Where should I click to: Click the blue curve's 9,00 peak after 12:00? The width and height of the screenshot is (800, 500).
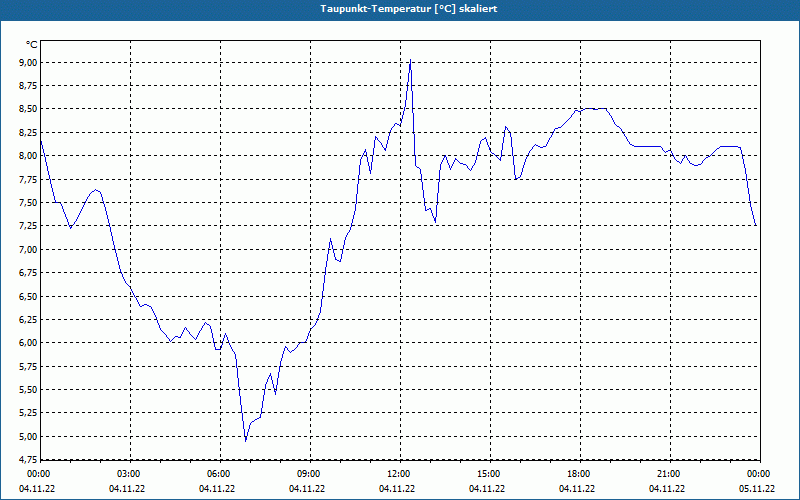[x=410, y=60]
